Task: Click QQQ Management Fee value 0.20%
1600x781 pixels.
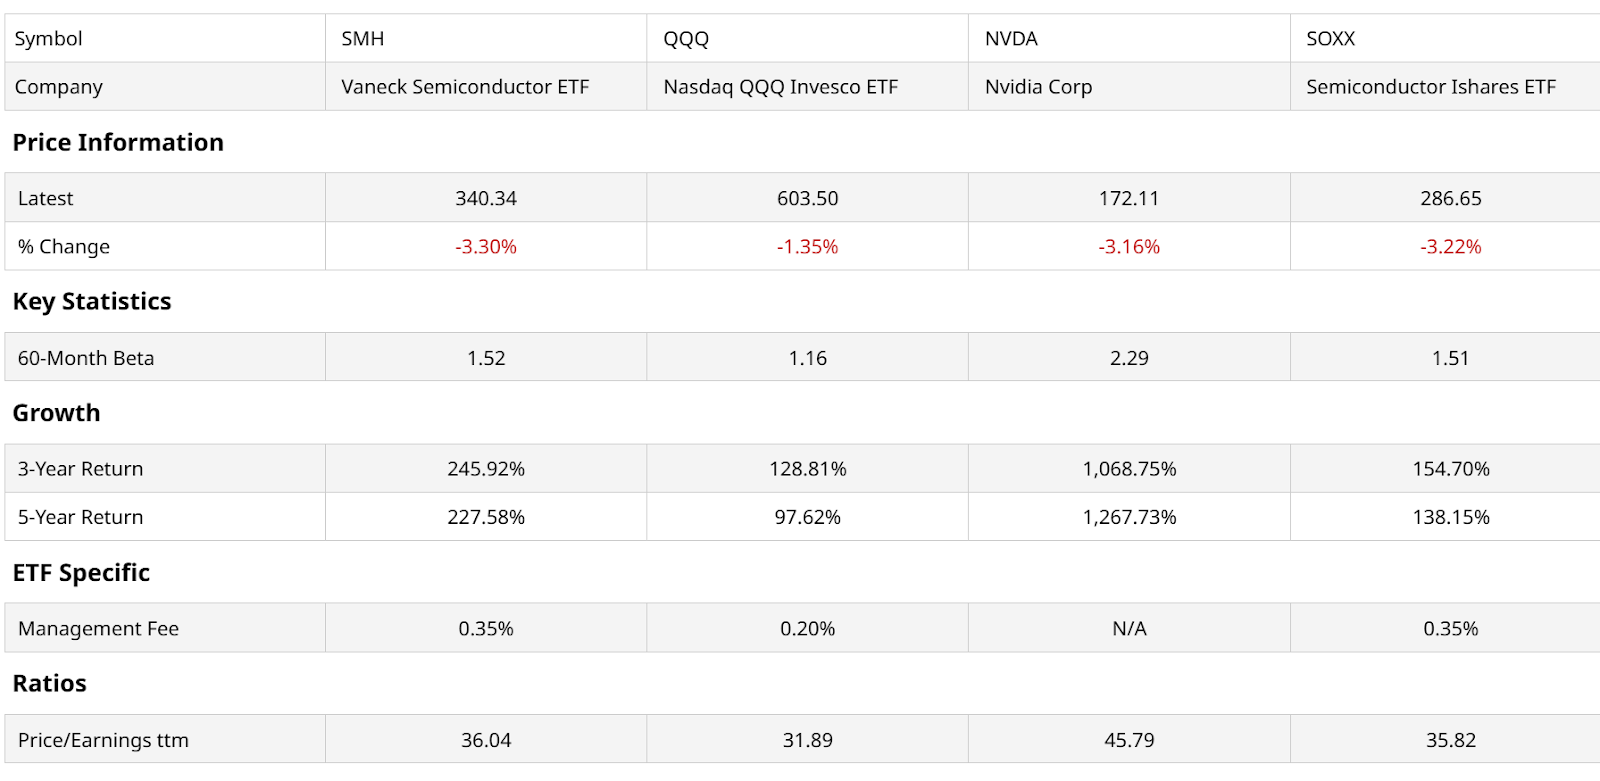Action: pyautogui.click(x=807, y=629)
